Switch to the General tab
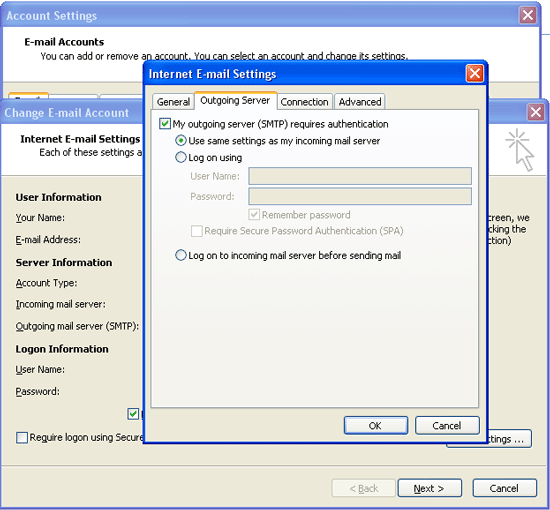 tap(173, 102)
